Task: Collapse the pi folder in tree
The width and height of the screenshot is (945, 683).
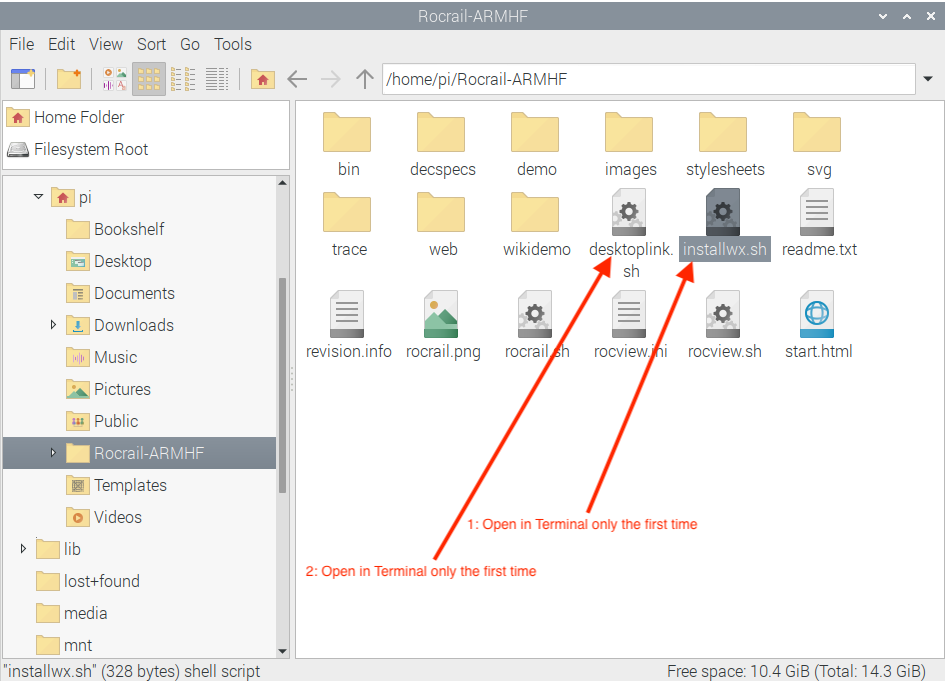Action: 39,197
